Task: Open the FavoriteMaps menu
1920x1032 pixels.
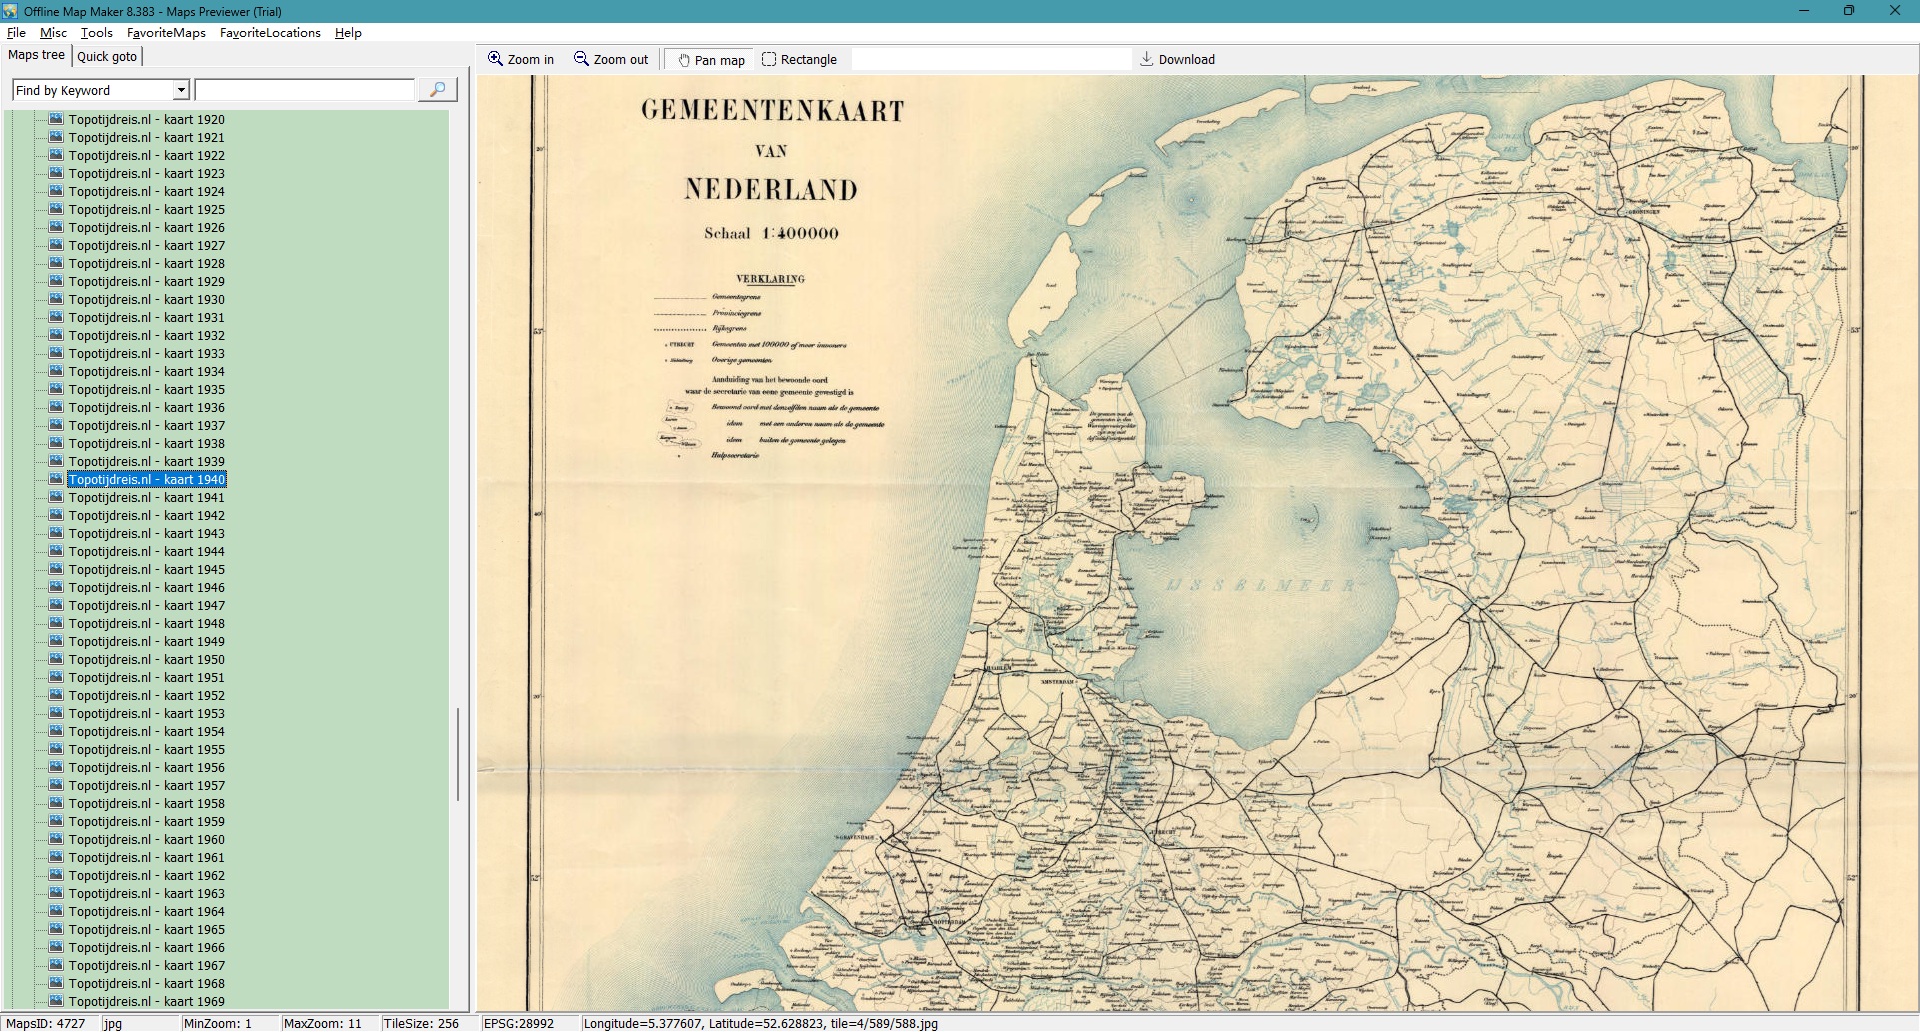Action: coord(166,33)
